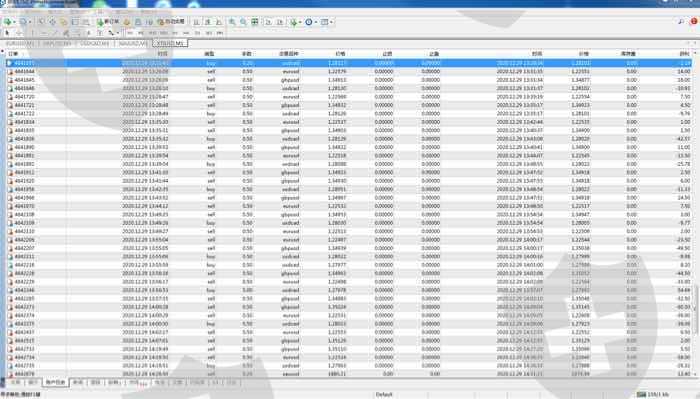This screenshot has height=399, width=700.
Task: Select the arrow cursor tool
Action: [x=7, y=33]
